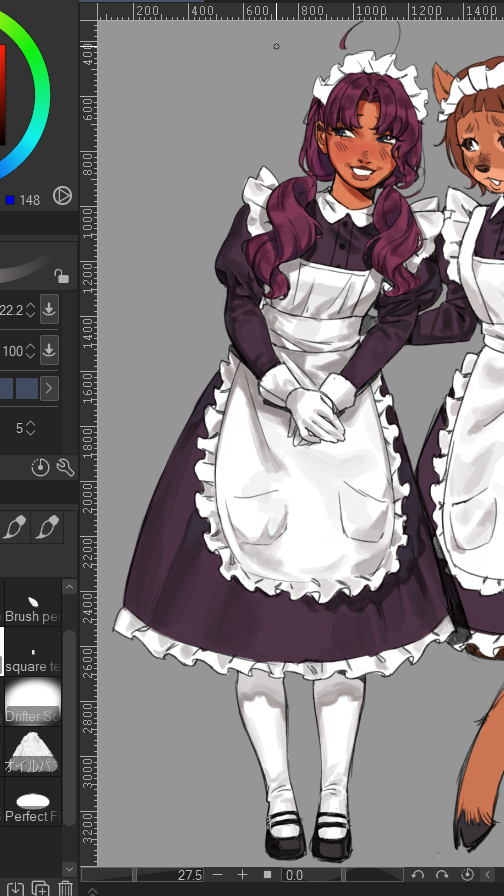Expand the arrow next to blue swatches
The width and height of the screenshot is (504, 896).
click(x=49, y=389)
